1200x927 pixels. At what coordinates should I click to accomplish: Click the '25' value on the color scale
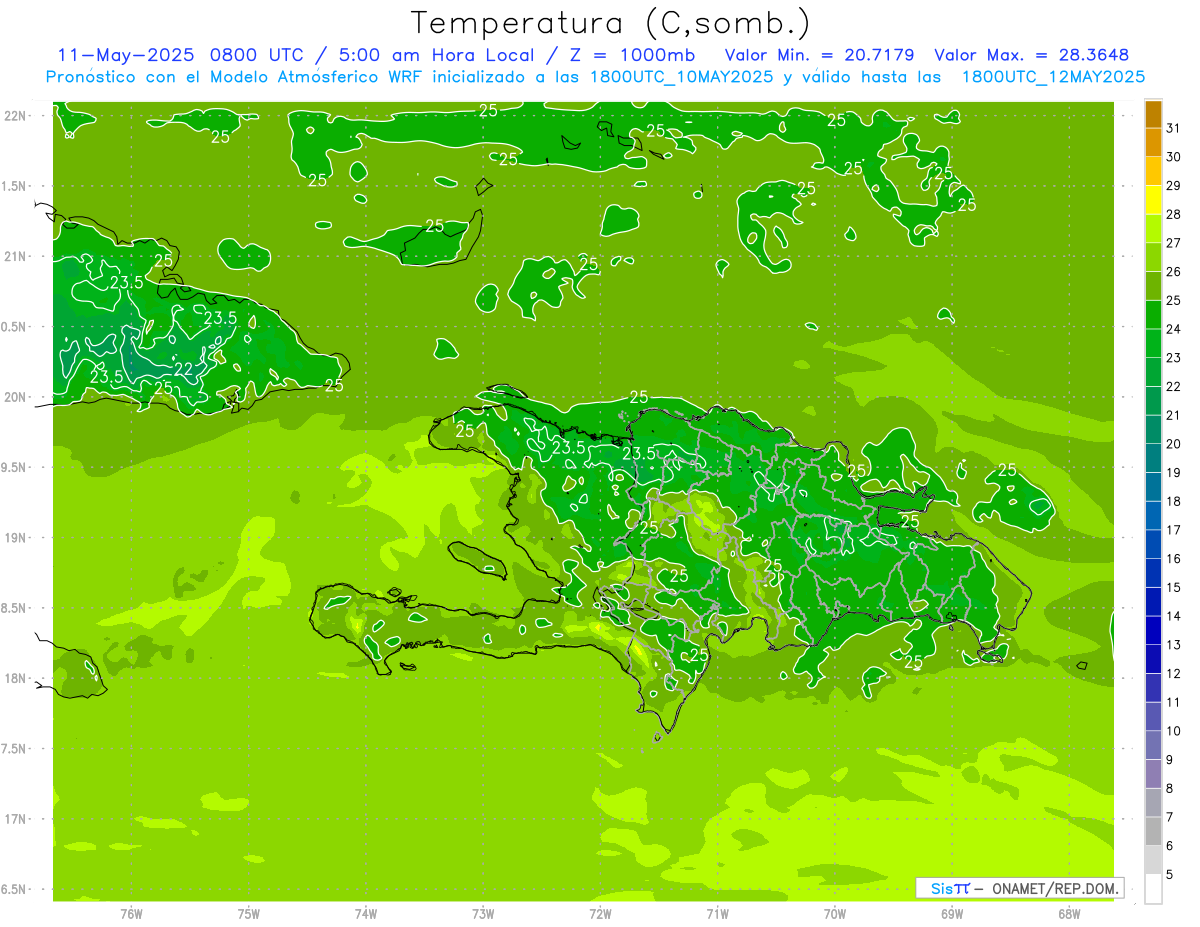(x=1174, y=300)
